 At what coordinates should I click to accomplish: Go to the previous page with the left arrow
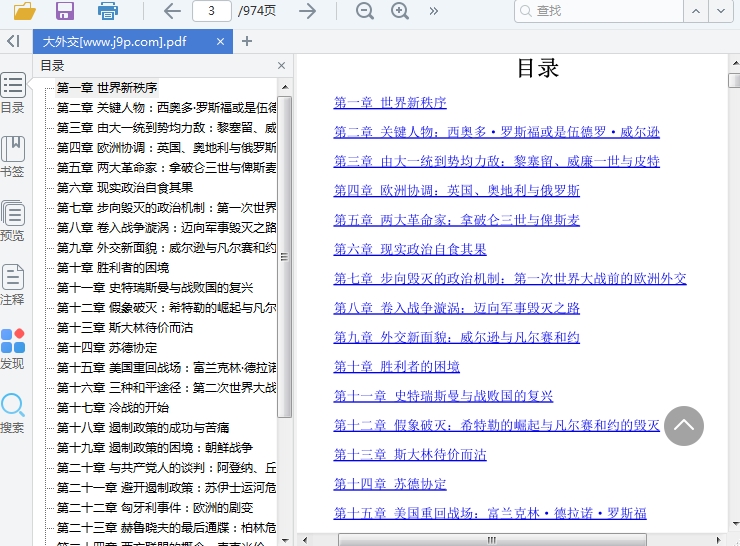172,10
